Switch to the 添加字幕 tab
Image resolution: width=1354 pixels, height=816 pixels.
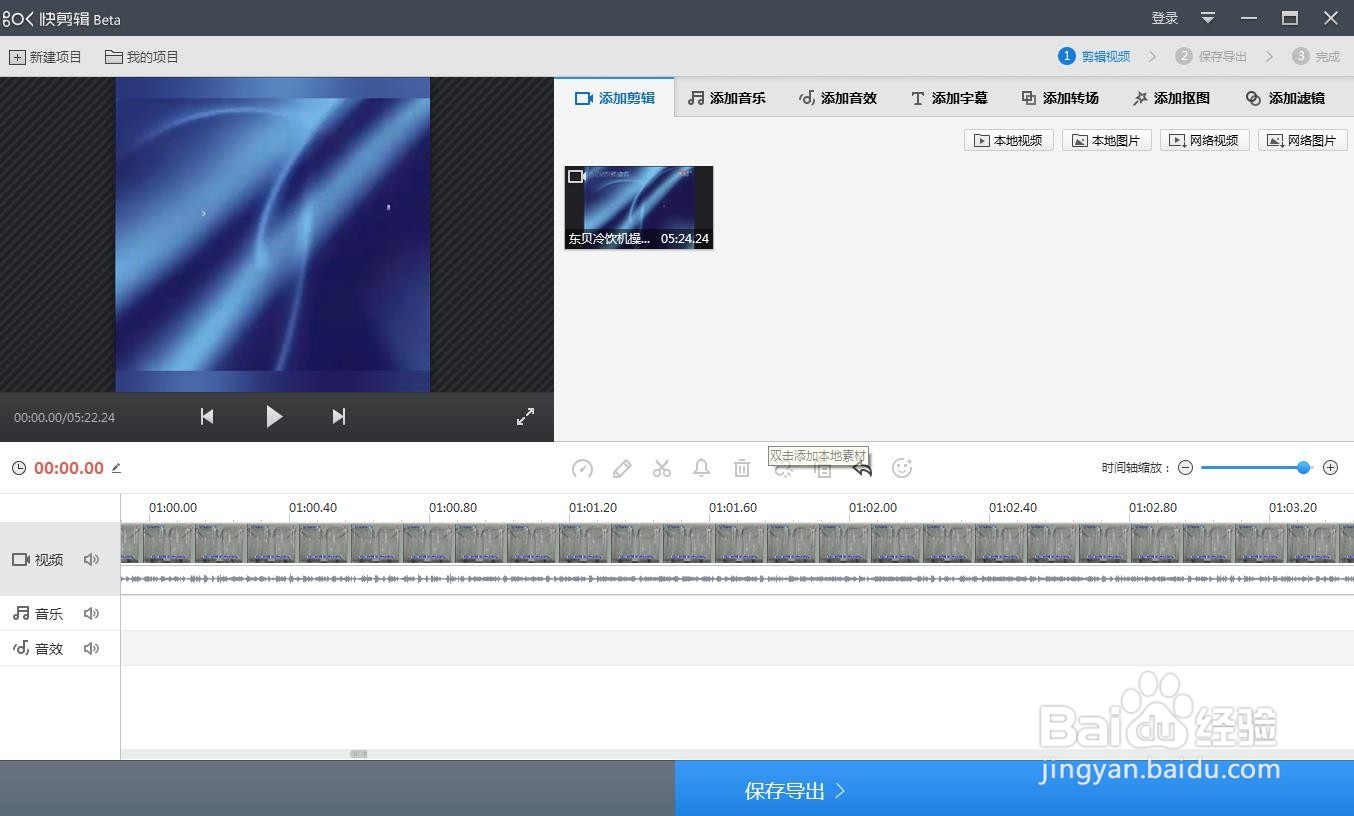(x=949, y=98)
